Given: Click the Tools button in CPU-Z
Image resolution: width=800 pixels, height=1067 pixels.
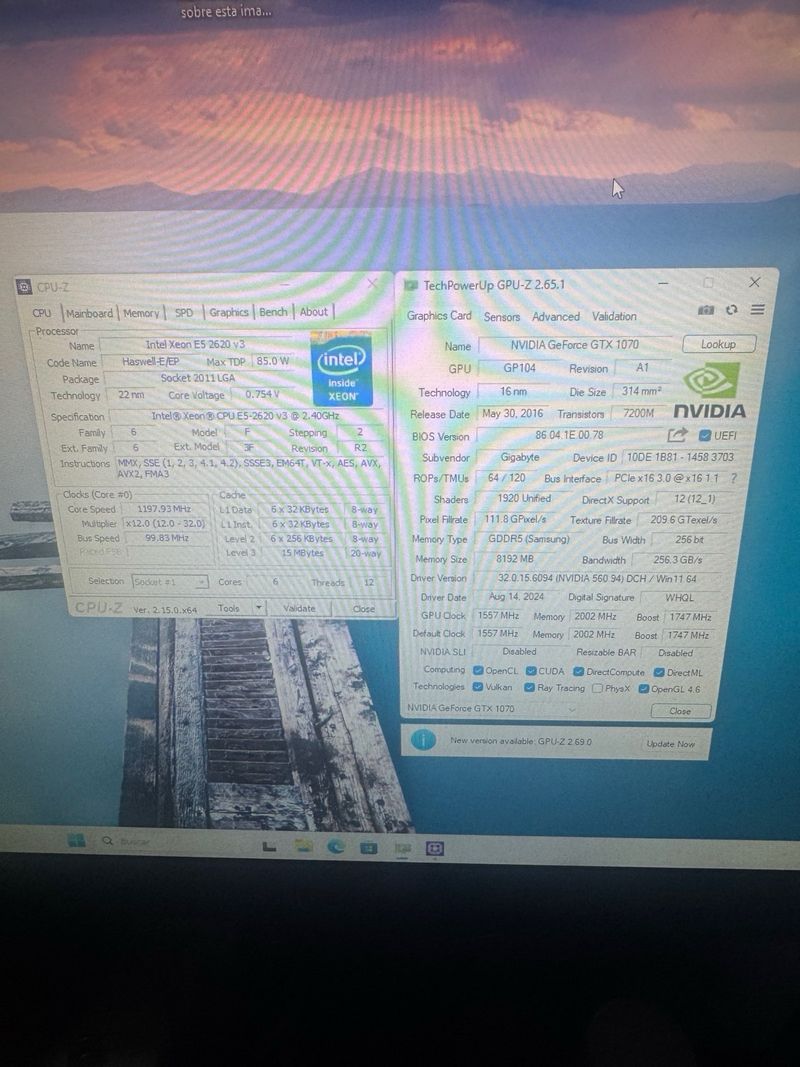Looking at the screenshot, I should pyautogui.click(x=229, y=608).
